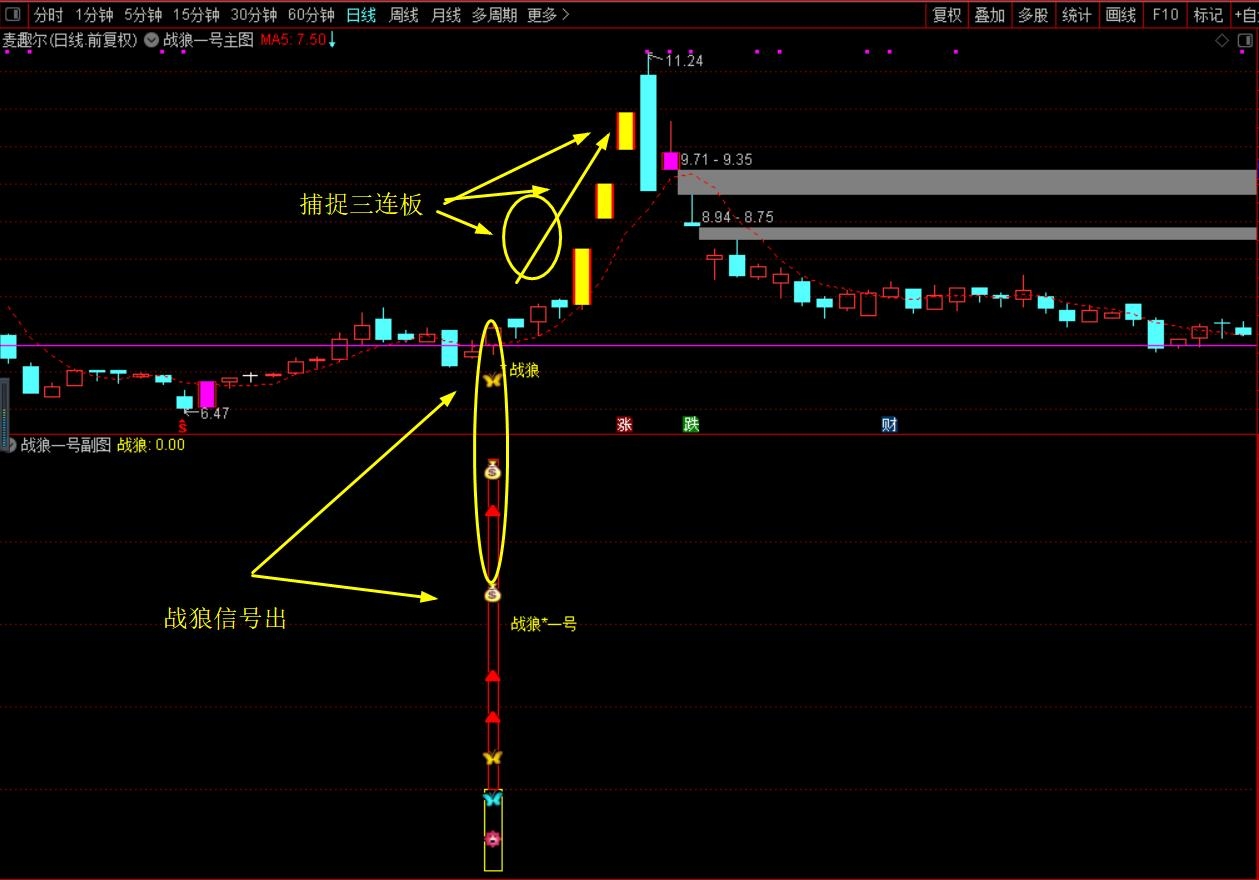This screenshot has height=880, width=1259.
Task: Switch to 周线 weekly chart
Action: (x=404, y=15)
